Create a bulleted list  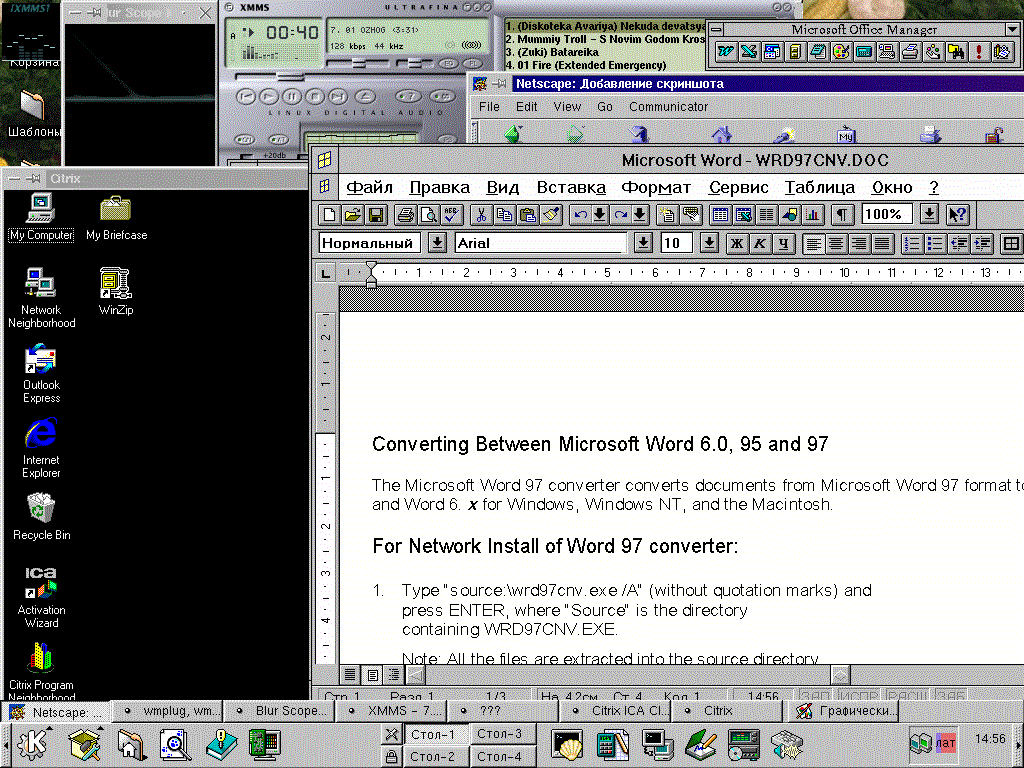pos(935,244)
